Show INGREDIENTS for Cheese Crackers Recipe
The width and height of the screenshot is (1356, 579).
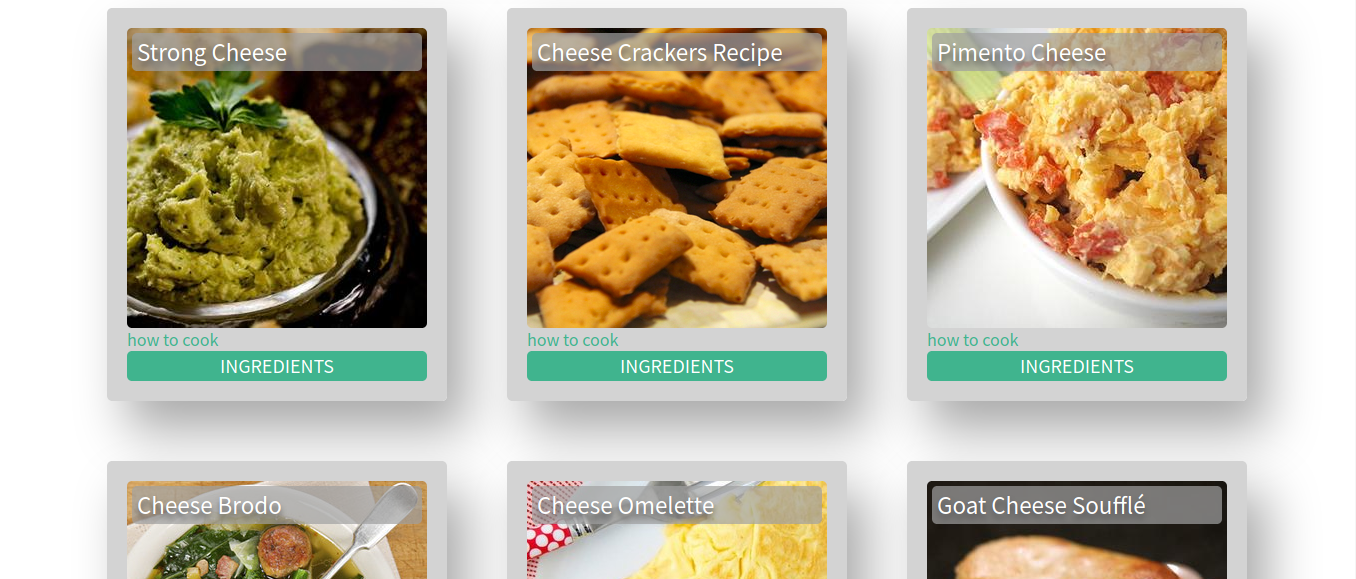tap(677, 366)
